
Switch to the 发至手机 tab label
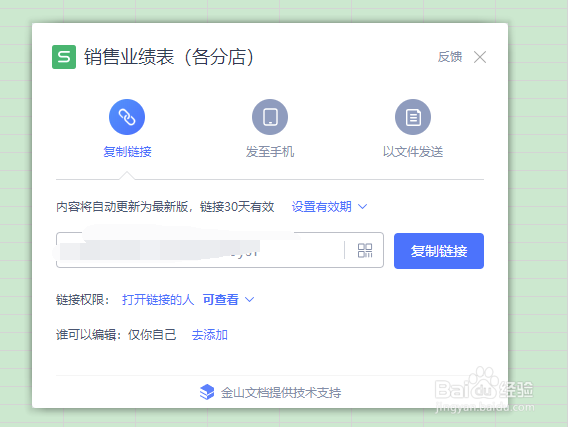(x=270, y=151)
